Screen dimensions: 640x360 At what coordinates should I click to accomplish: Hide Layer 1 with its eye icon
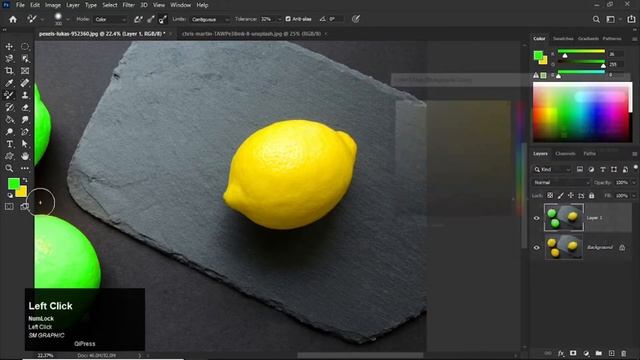[536, 218]
